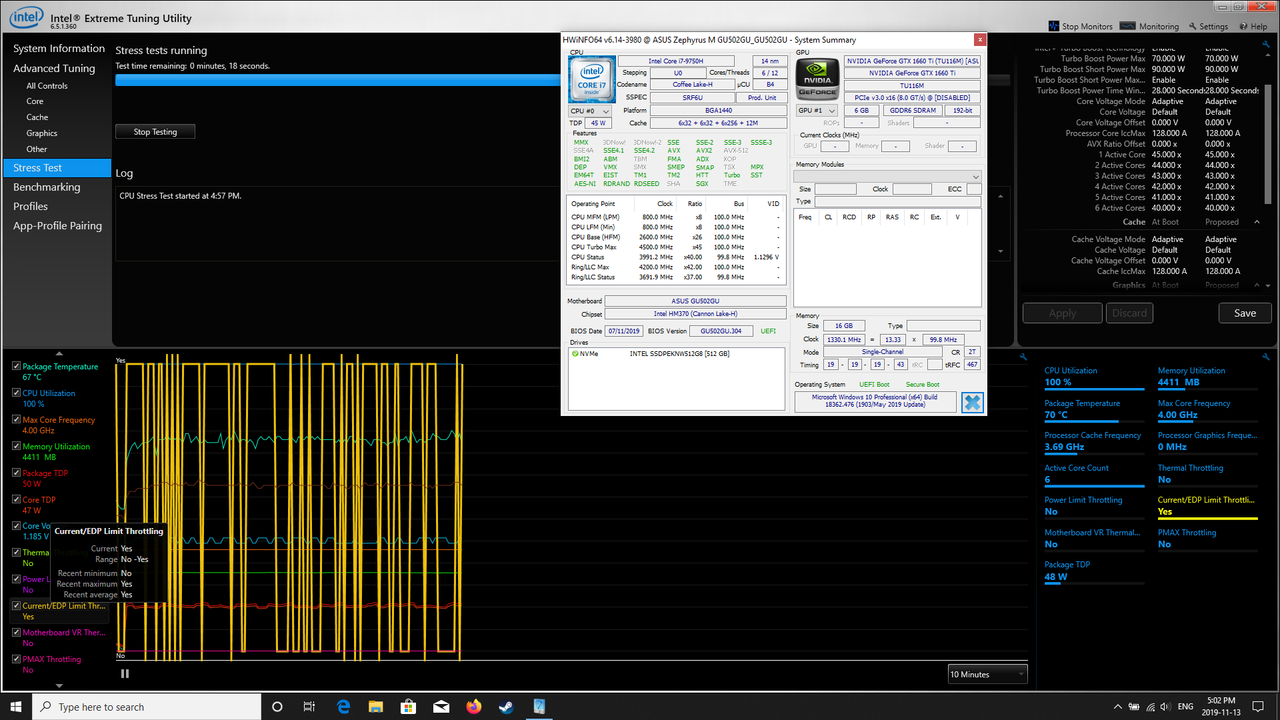Close the HWiNFO64 System Summary window
The image size is (1280, 720).
coord(980,40)
